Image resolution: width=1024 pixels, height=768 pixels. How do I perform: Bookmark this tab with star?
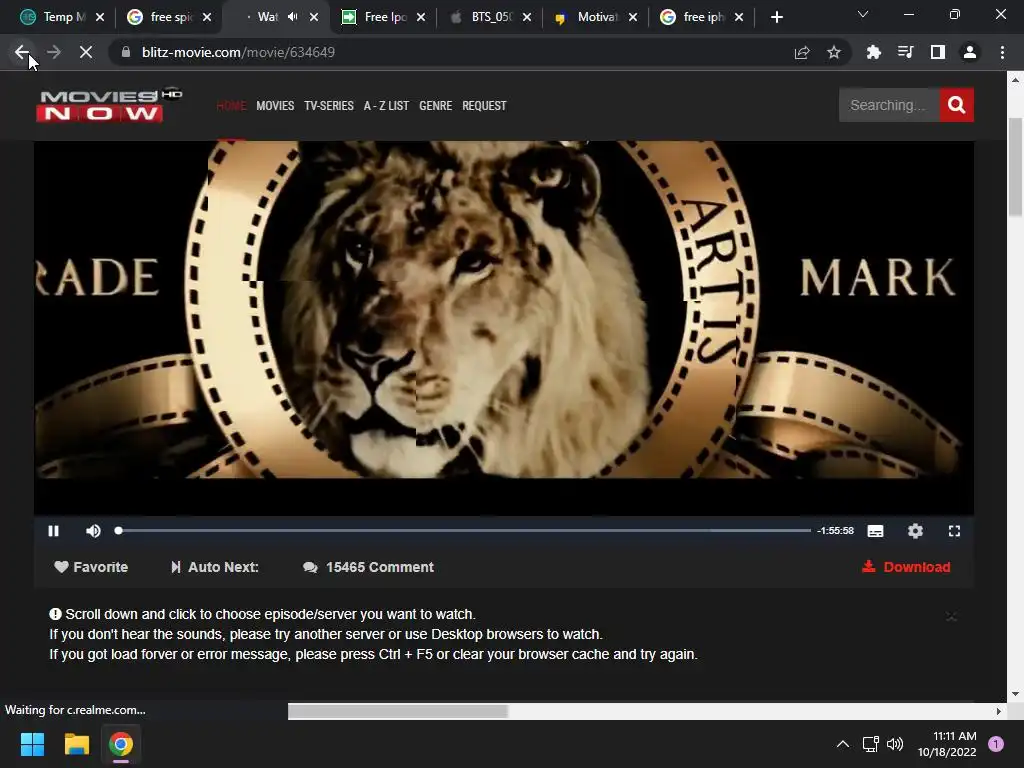coord(834,52)
